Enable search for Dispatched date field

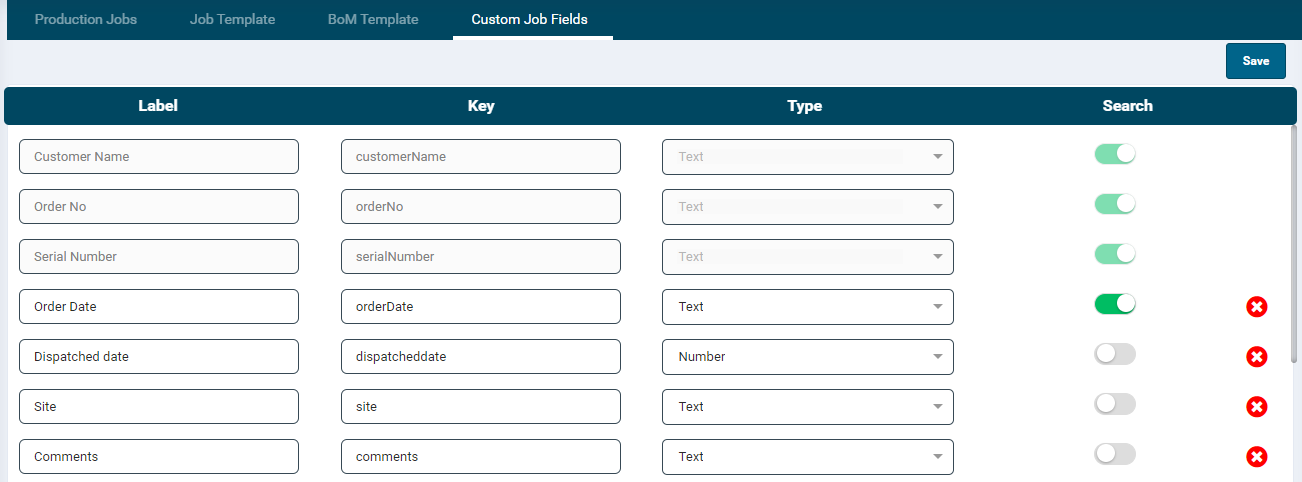click(x=1115, y=354)
